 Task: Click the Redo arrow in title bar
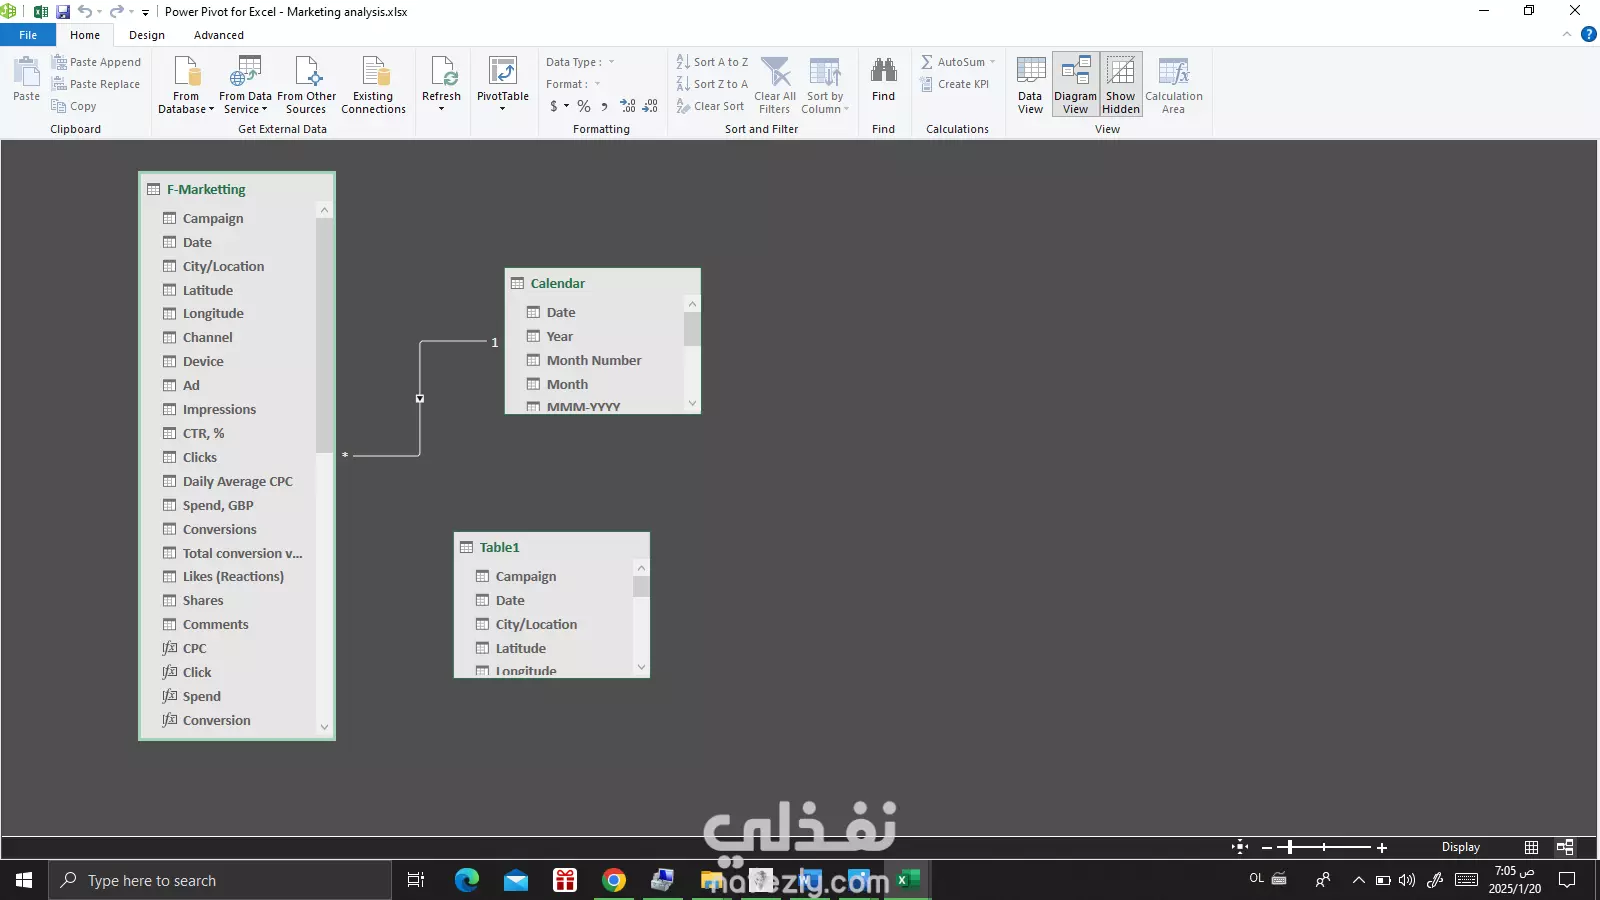[x=116, y=12]
